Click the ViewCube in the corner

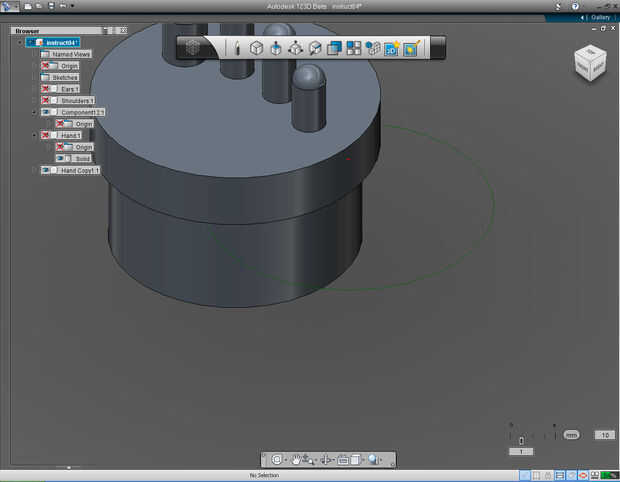click(x=589, y=63)
